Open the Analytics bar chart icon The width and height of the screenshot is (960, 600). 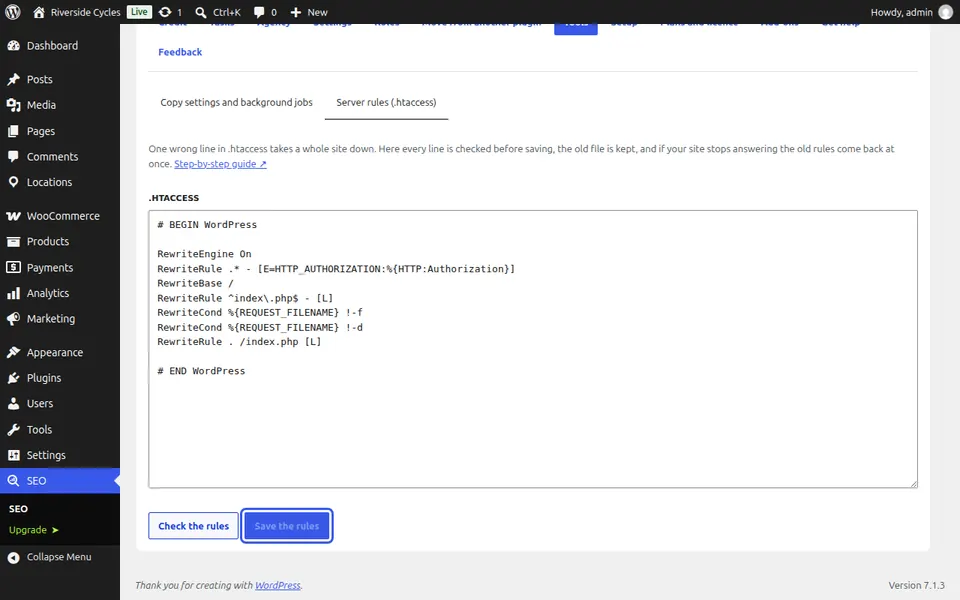[x=13, y=293]
